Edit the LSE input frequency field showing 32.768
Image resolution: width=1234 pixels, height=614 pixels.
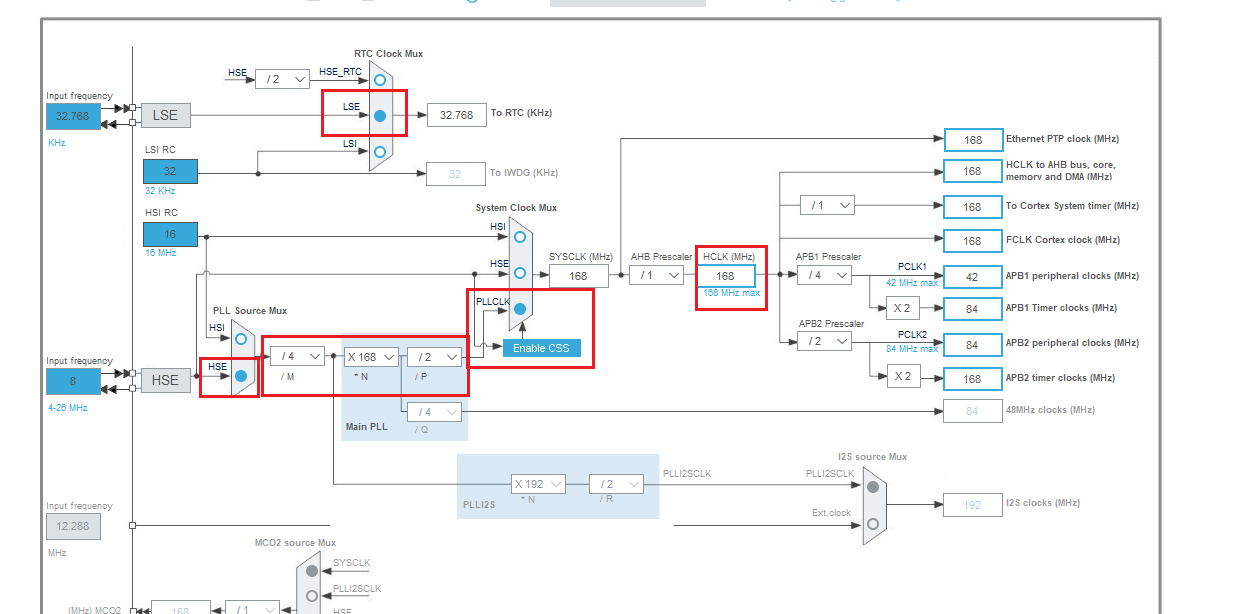coord(71,116)
